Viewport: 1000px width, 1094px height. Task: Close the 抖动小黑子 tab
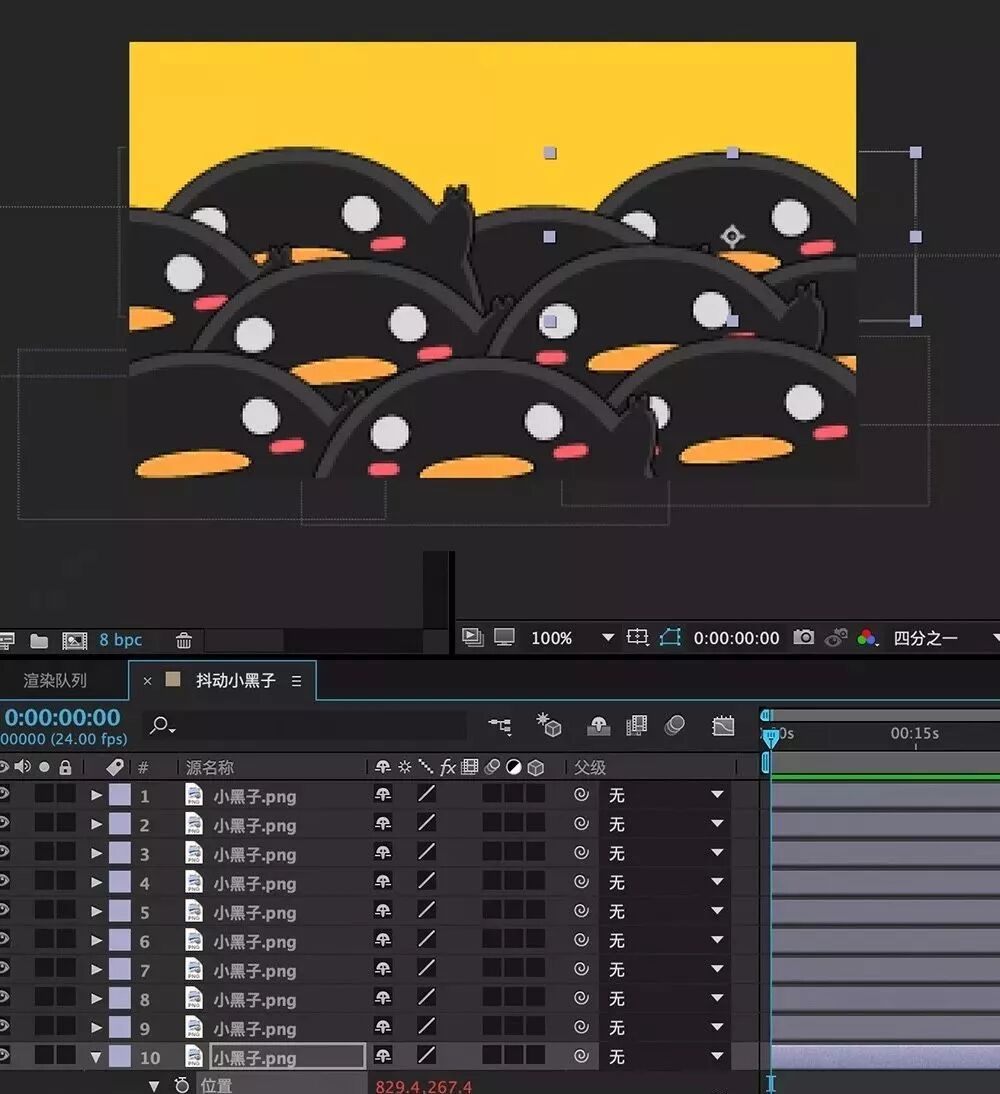pyautogui.click(x=147, y=681)
